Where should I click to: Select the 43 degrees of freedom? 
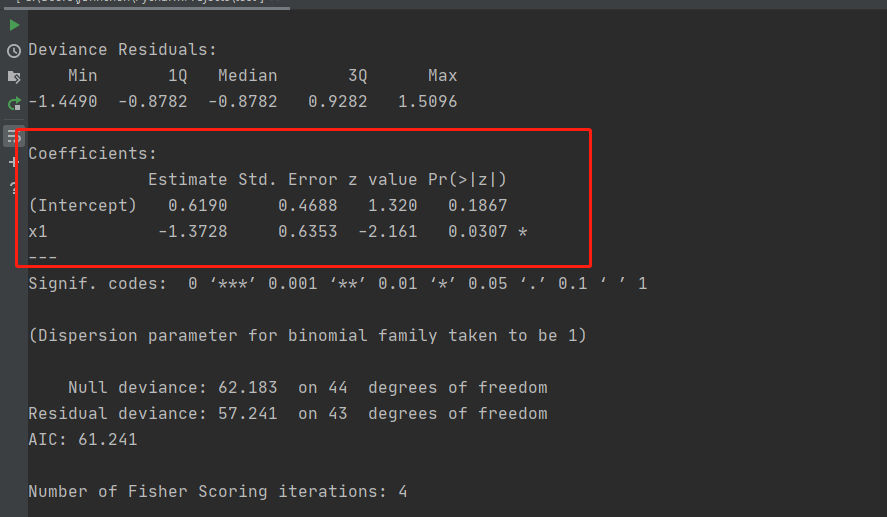tap(338, 413)
